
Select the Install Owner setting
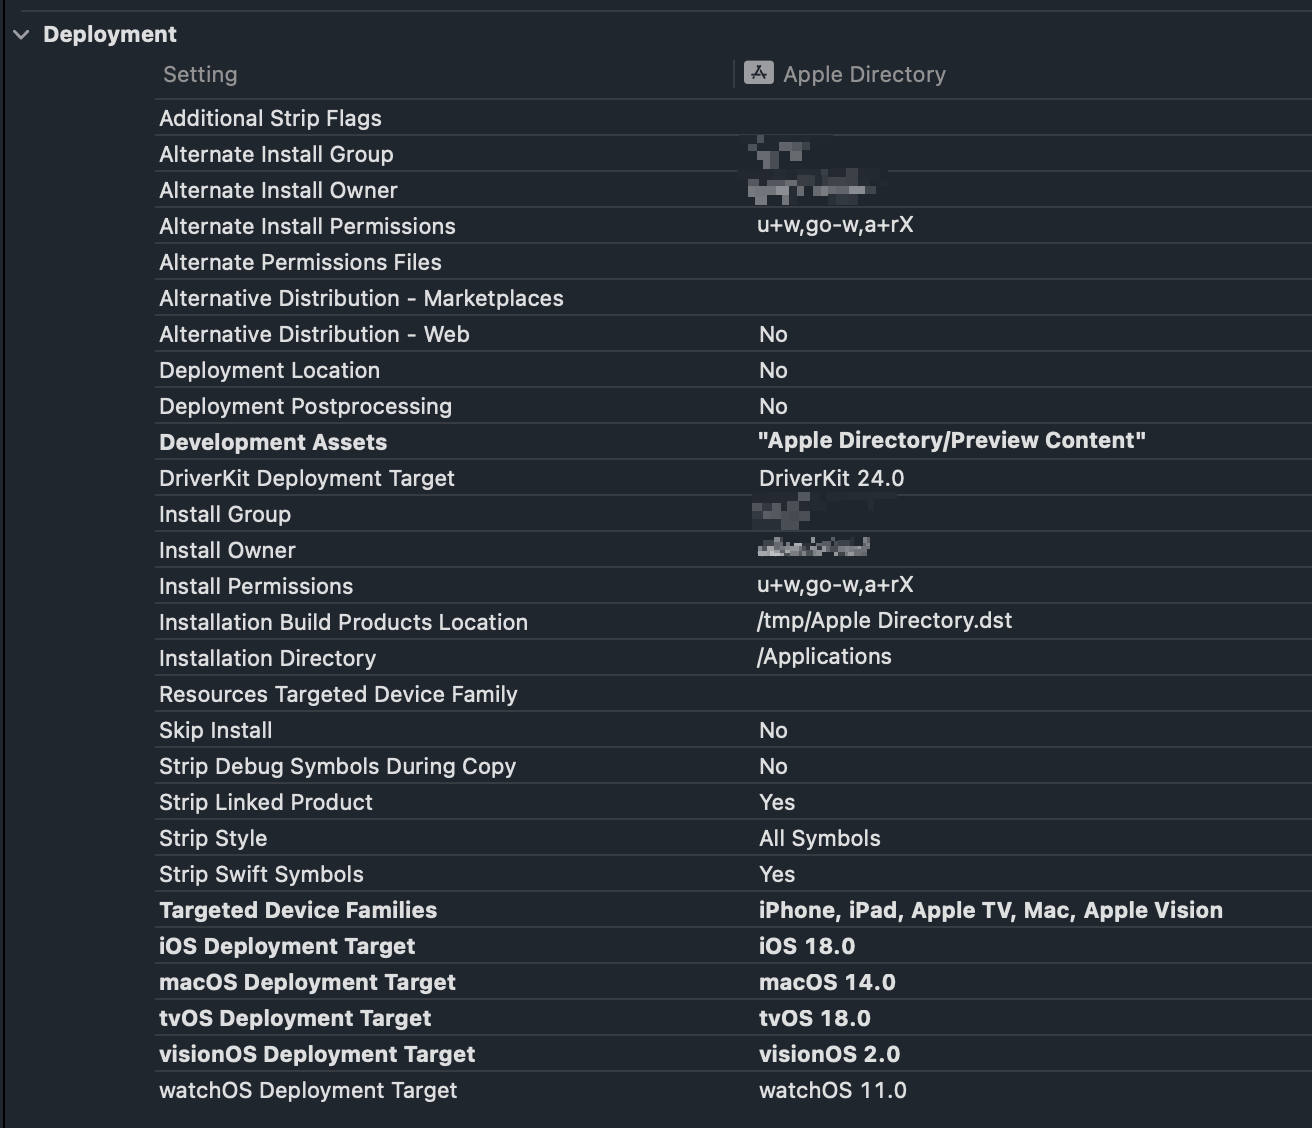point(227,550)
